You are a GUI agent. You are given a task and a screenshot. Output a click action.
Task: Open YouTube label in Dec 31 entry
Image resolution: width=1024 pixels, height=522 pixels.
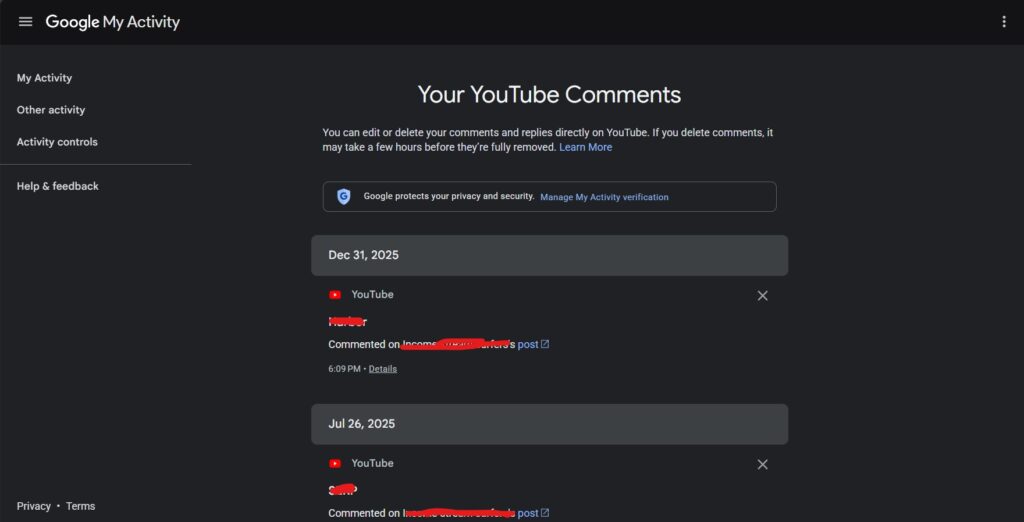[x=372, y=295]
